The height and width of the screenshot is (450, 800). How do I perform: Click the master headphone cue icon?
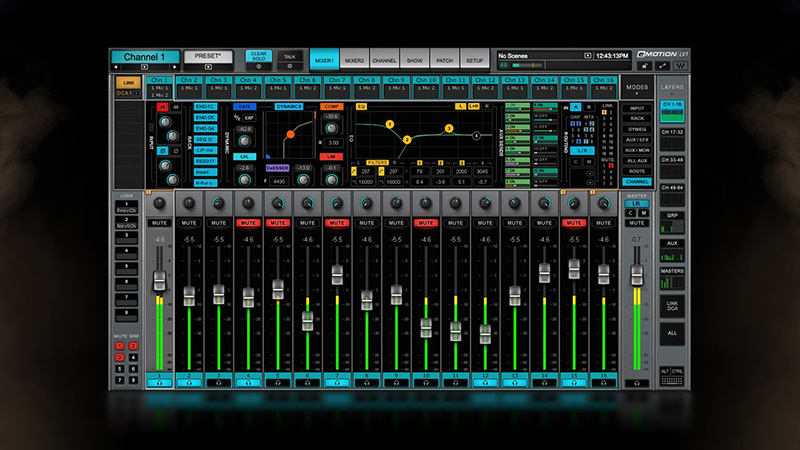pyautogui.click(x=636, y=383)
